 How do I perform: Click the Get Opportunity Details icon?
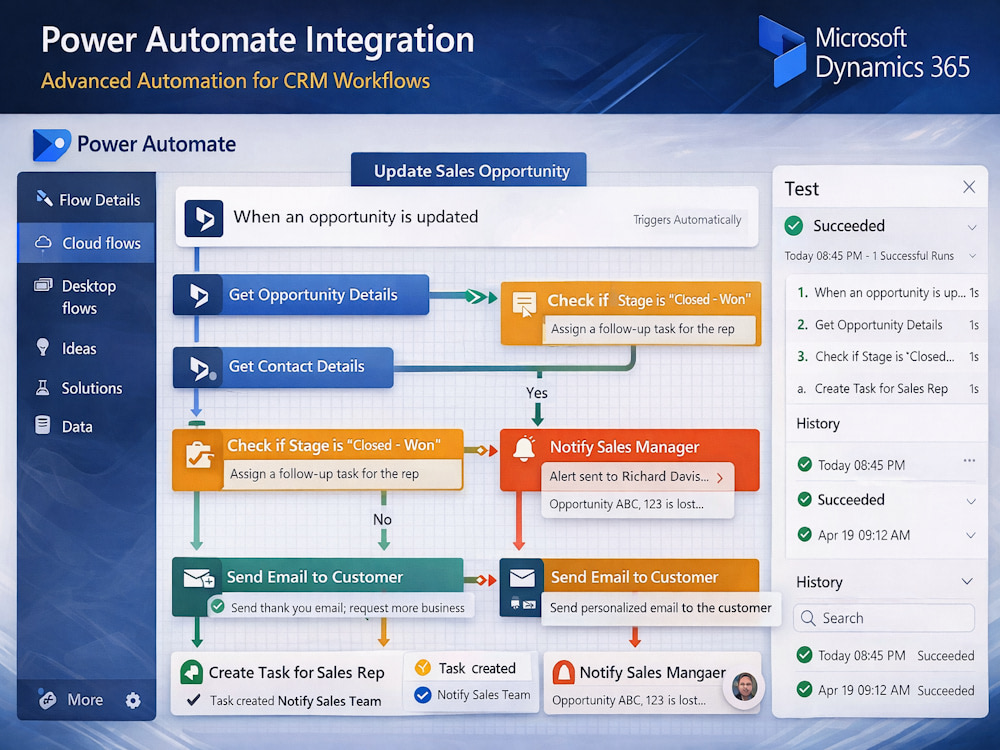pyautogui.click(x=198, y=295)
